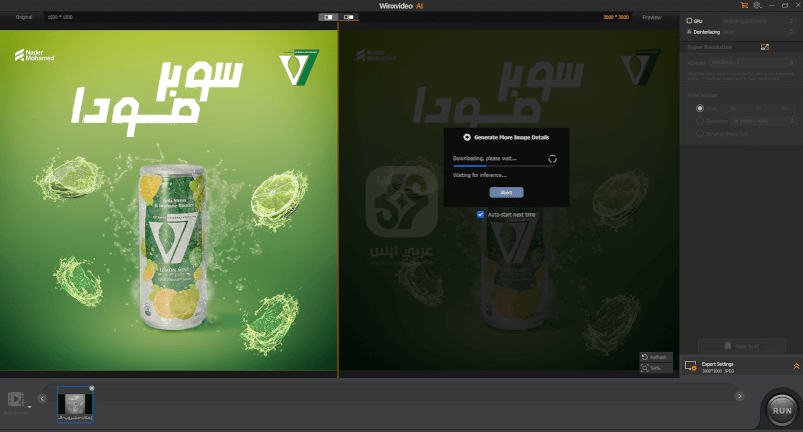Open the GPU selection dropdown
Screen dimensions: 803x432
tap(758, 21)
